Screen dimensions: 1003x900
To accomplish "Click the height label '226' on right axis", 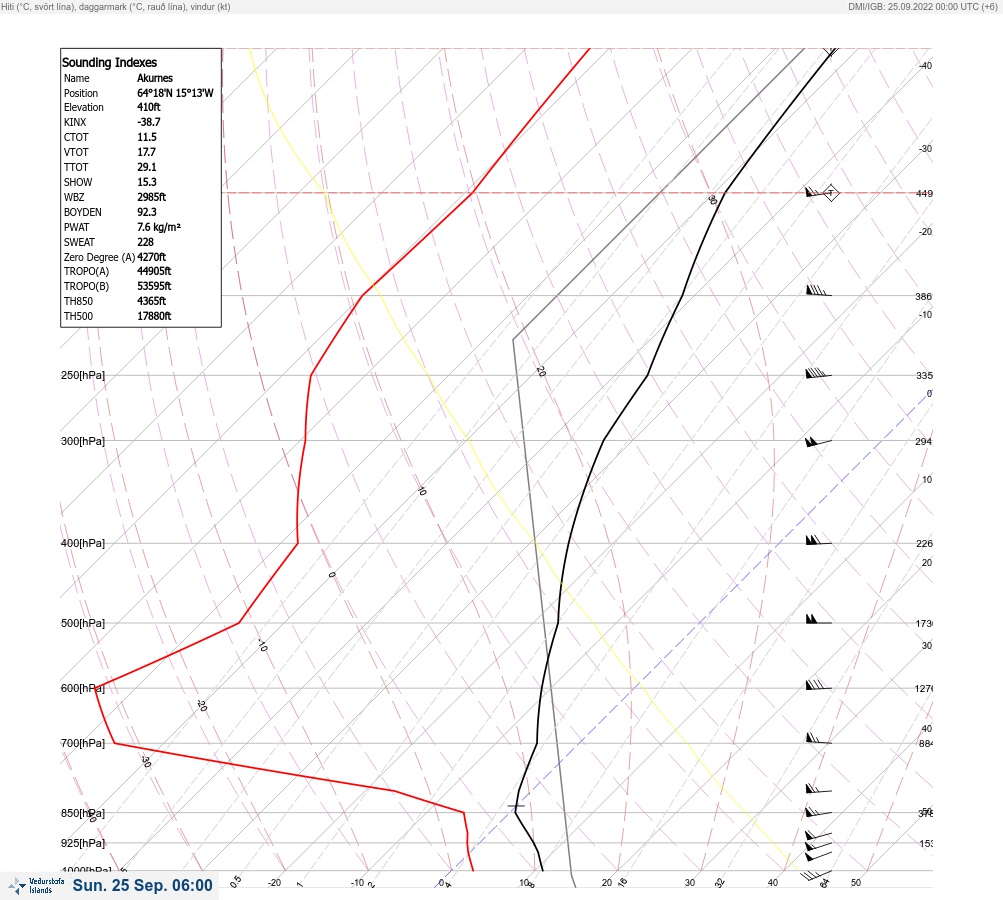I will pos(924,544).
